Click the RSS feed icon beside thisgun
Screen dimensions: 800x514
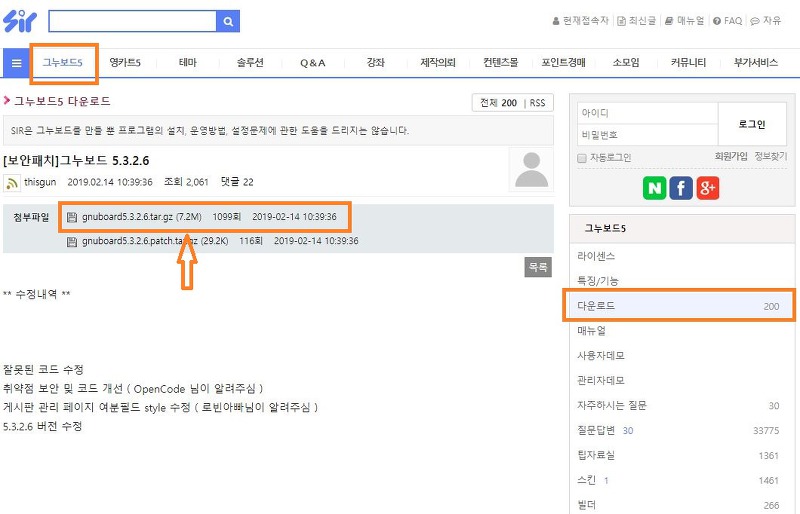coord(12,183)
